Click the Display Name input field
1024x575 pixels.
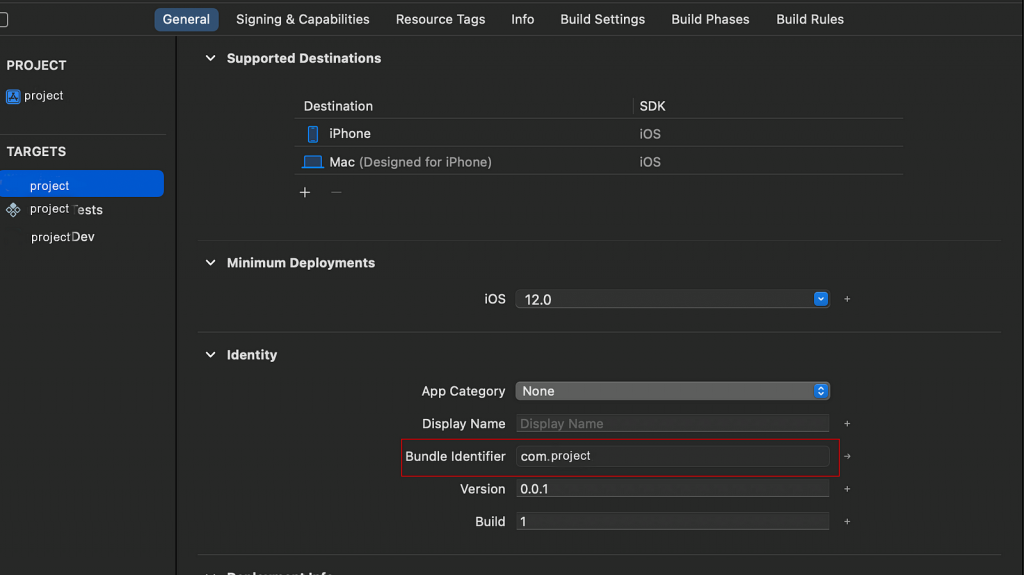[x=672, y=424]
